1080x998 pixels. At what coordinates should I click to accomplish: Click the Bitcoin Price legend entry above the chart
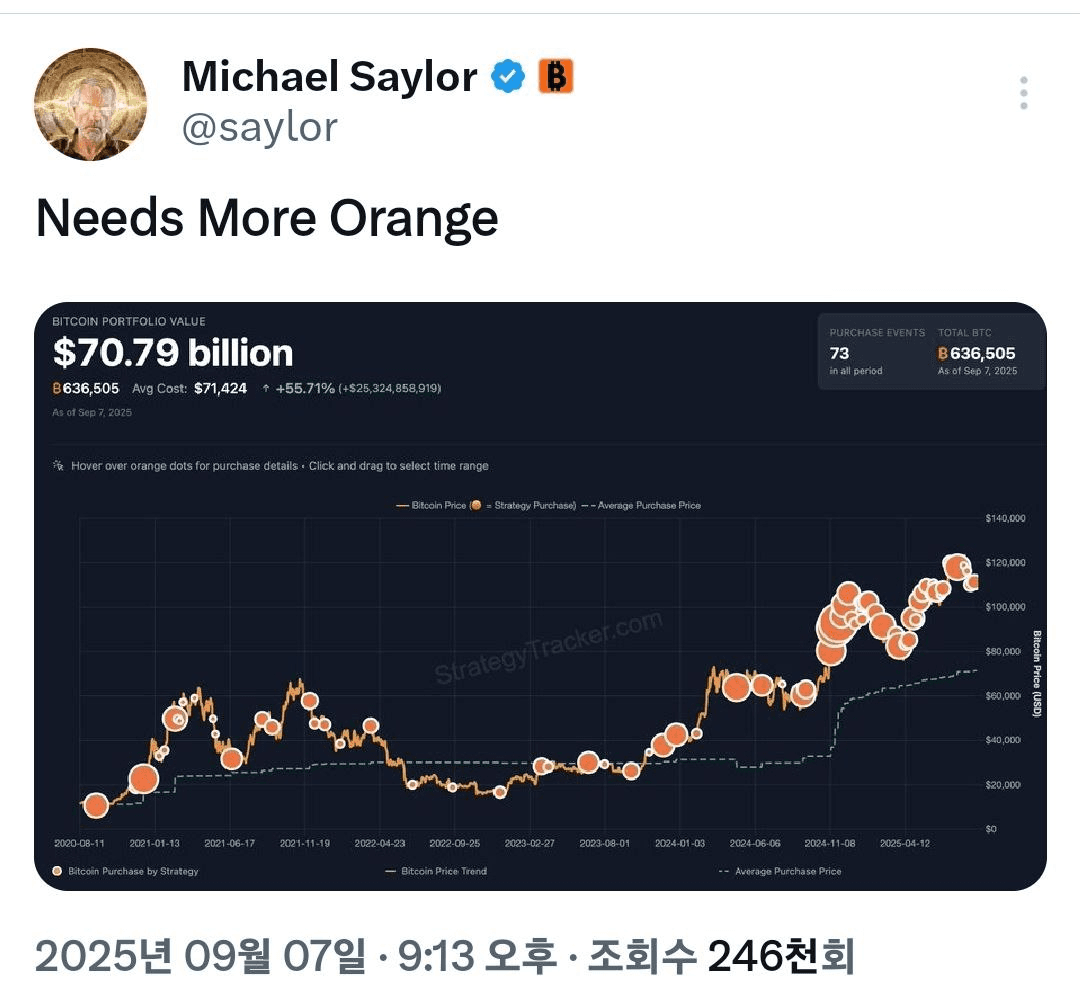pos(431,506)
